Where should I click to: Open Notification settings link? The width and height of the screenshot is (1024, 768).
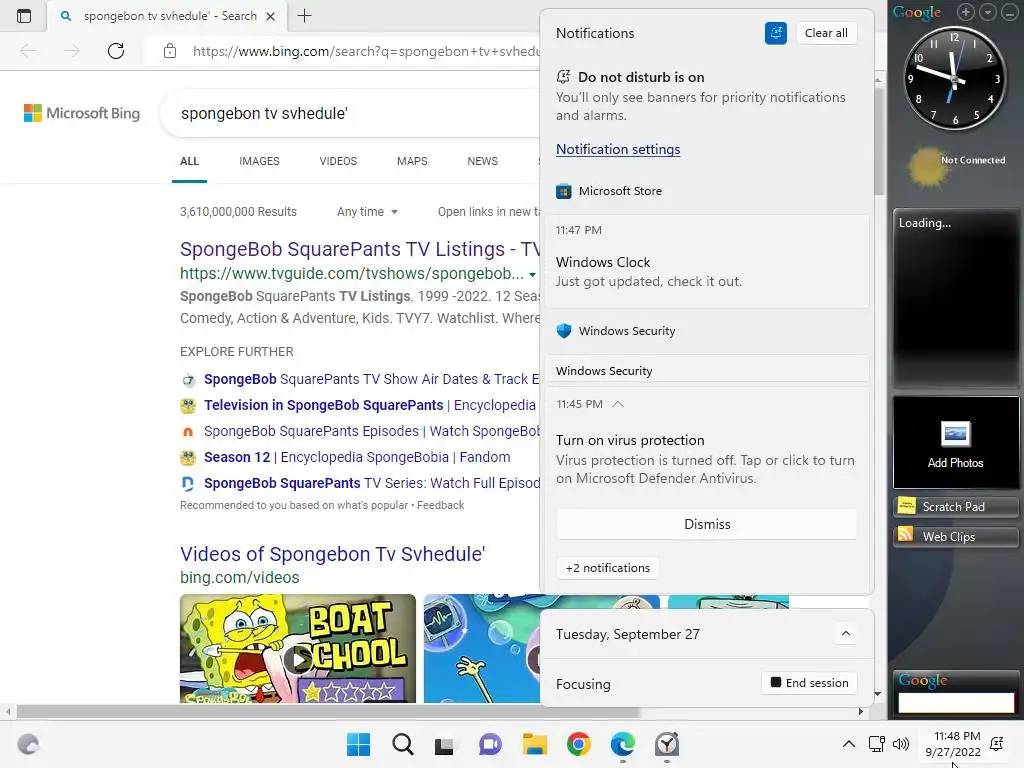pyautogui.click(x=618, y=149)
